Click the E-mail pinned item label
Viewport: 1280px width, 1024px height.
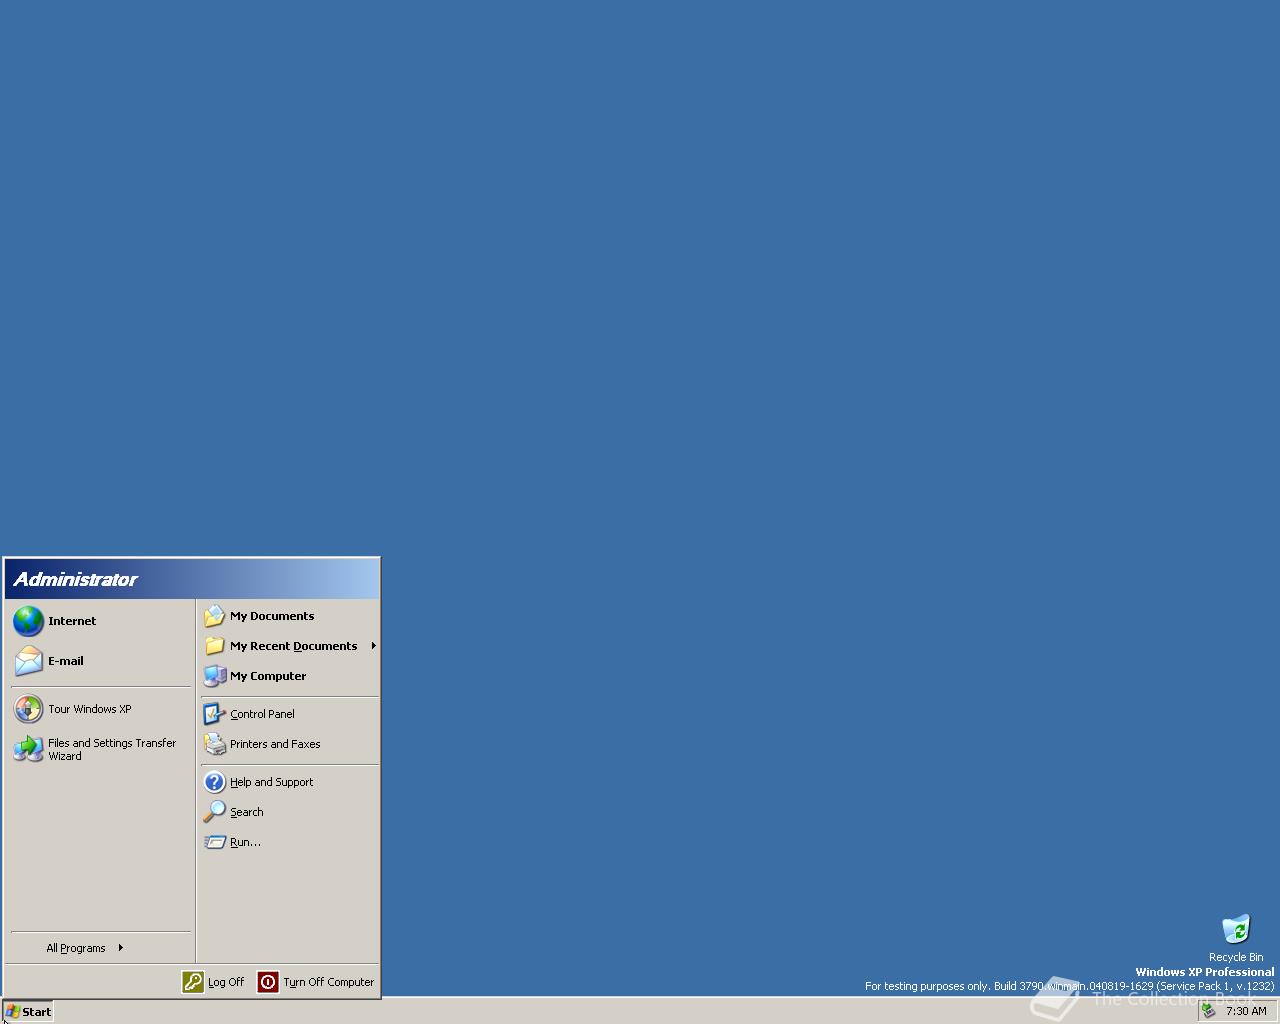click(x=66, y=661)
